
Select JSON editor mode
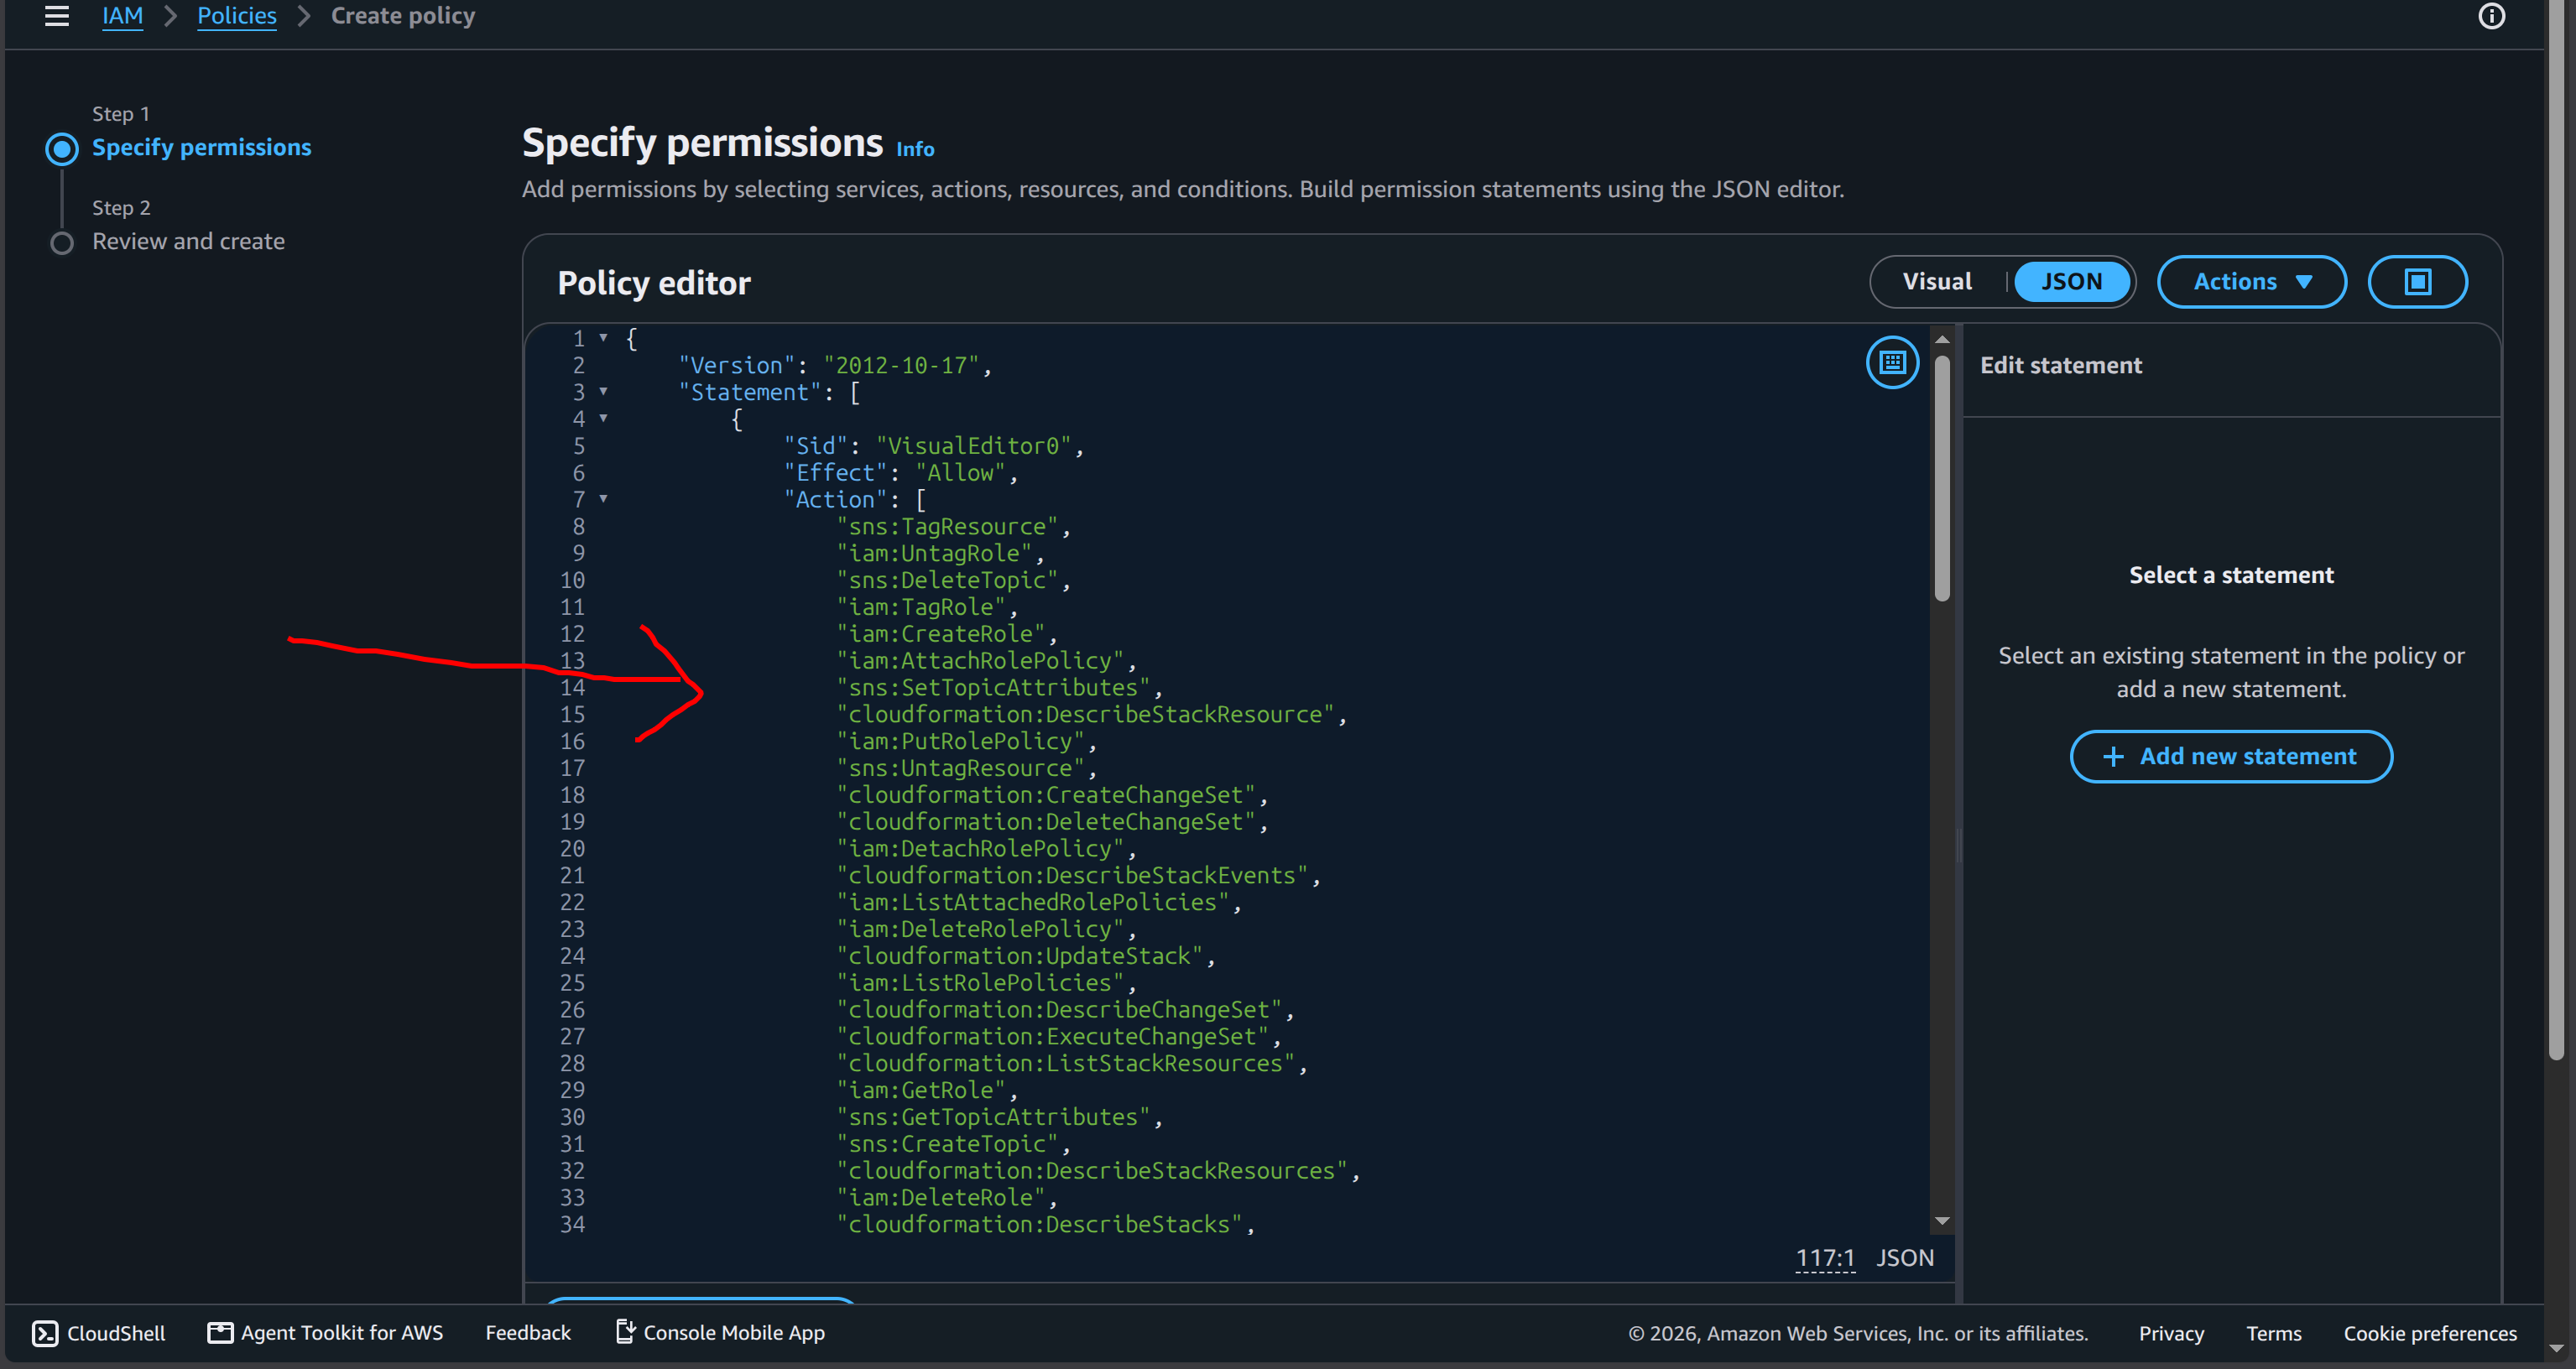[x=2071, y=282]
